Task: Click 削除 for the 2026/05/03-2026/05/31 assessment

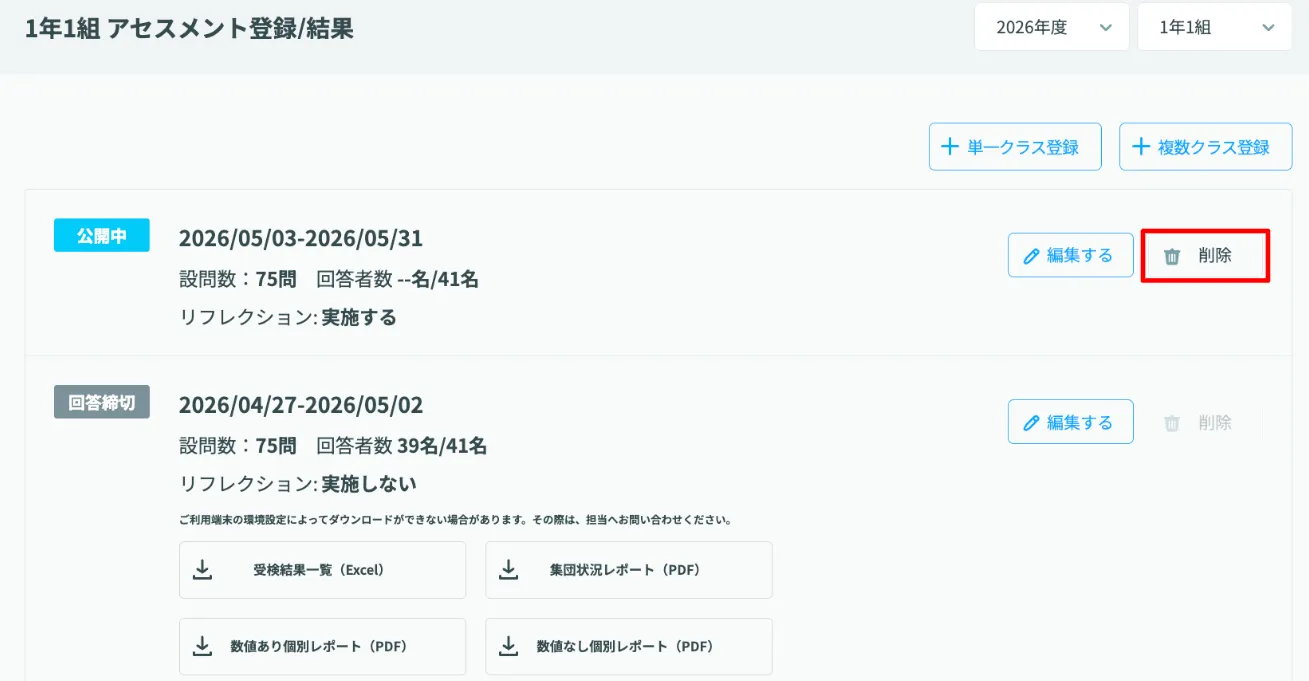Action: coord(1205,255)
